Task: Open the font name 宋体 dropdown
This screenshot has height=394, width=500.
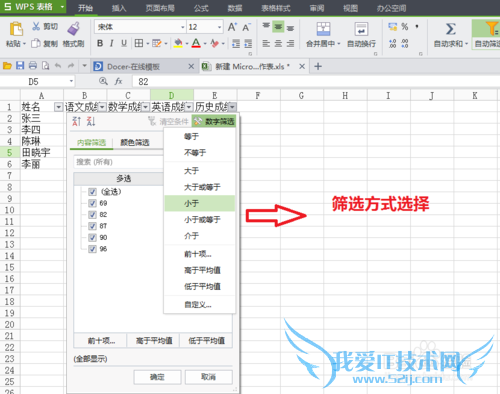Action: (183, 27)
